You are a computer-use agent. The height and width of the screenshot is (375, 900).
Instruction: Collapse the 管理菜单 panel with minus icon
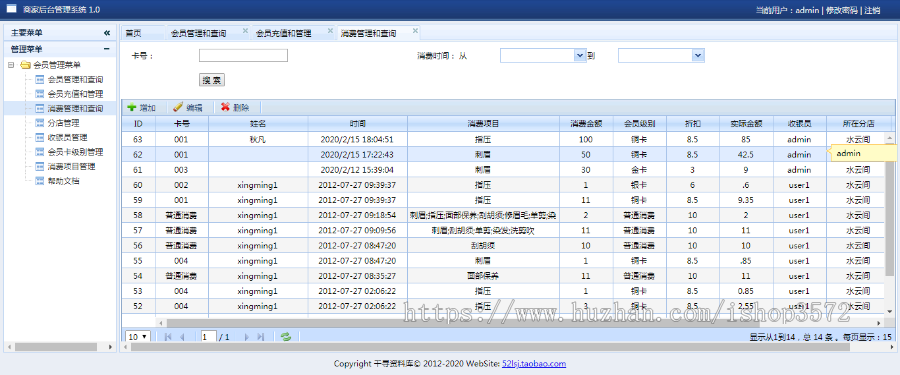[x=107, y=49]
